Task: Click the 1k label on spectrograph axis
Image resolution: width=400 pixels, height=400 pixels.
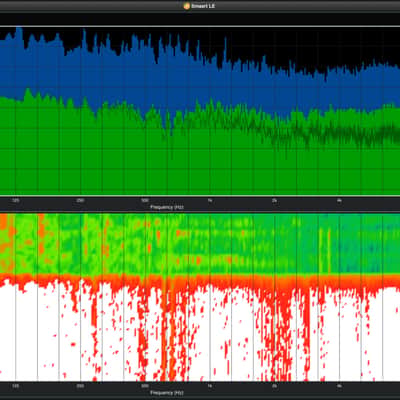Action: [210, 386]
